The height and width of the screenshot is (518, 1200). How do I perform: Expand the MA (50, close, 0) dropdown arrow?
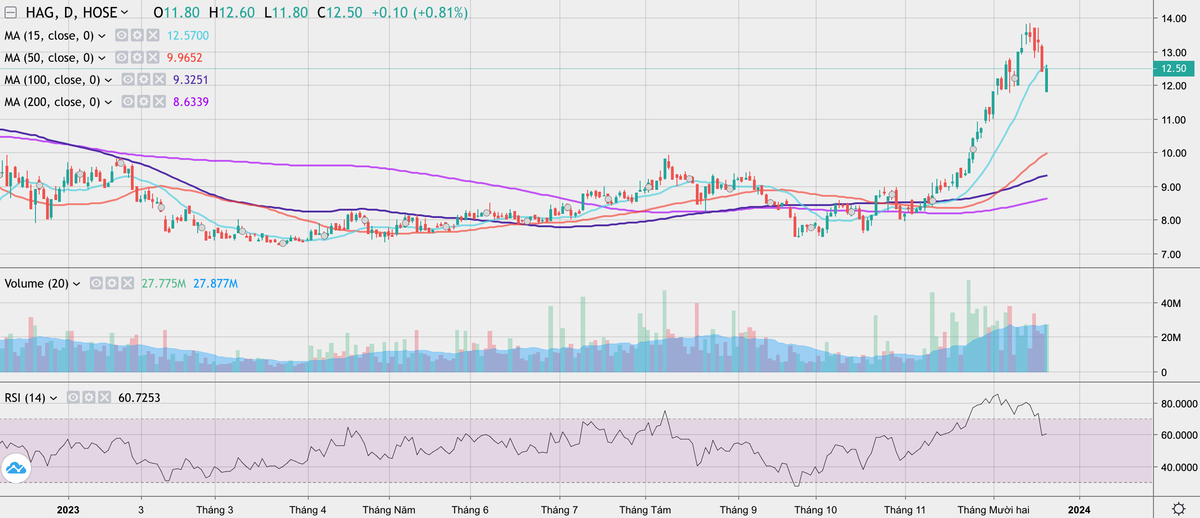(x=102, y=57)
